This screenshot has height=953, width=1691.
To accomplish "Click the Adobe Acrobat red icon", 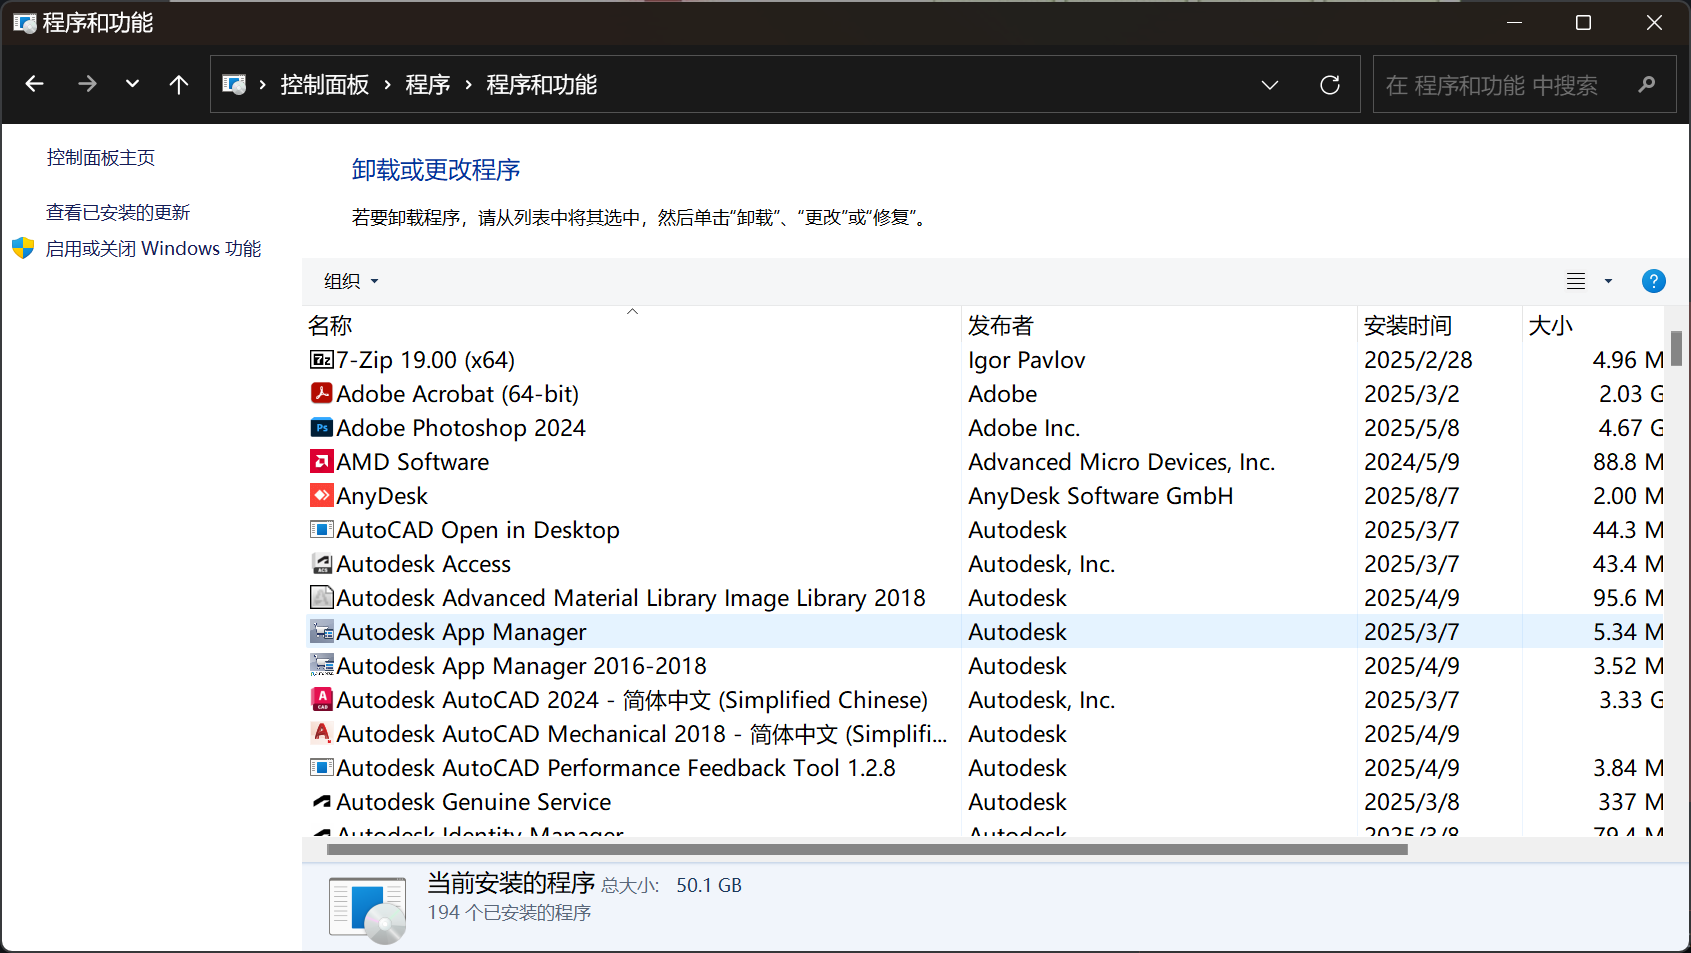I will [322, 394].
